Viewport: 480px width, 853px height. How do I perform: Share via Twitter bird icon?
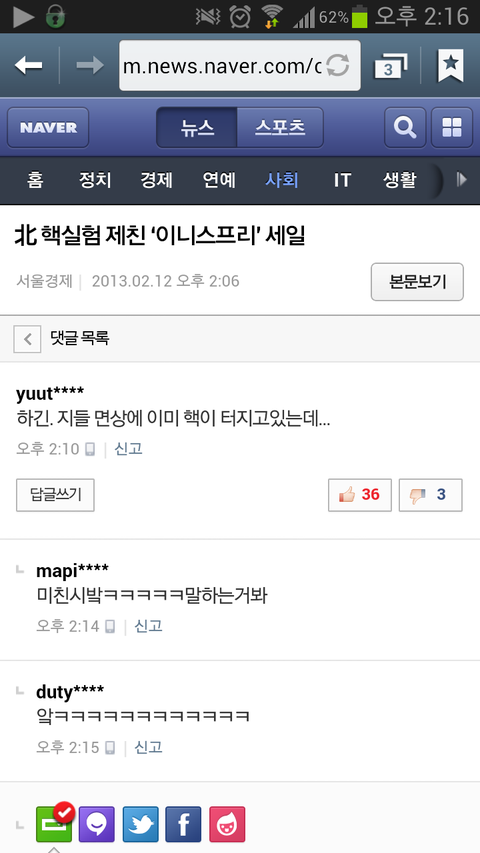click(140, 824)
